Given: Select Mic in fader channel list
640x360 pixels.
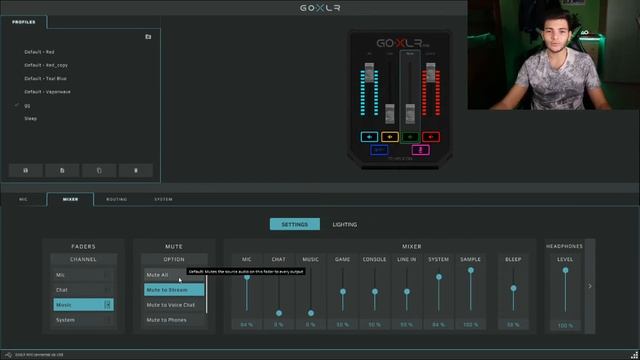Looking at the screenshot, I should [83, 275].
